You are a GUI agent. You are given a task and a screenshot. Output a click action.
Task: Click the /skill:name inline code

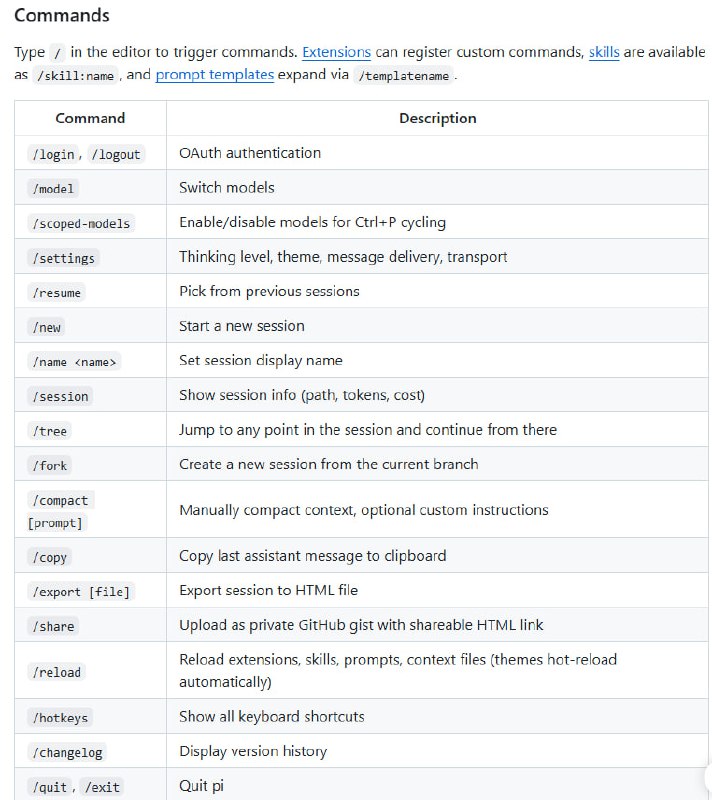point(75,76)
